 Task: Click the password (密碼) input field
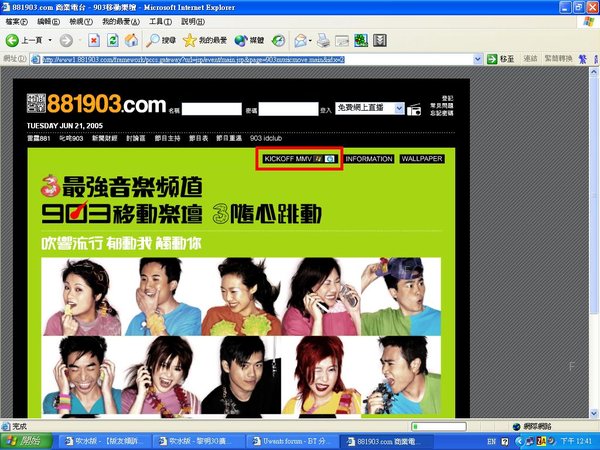point(288,109)
